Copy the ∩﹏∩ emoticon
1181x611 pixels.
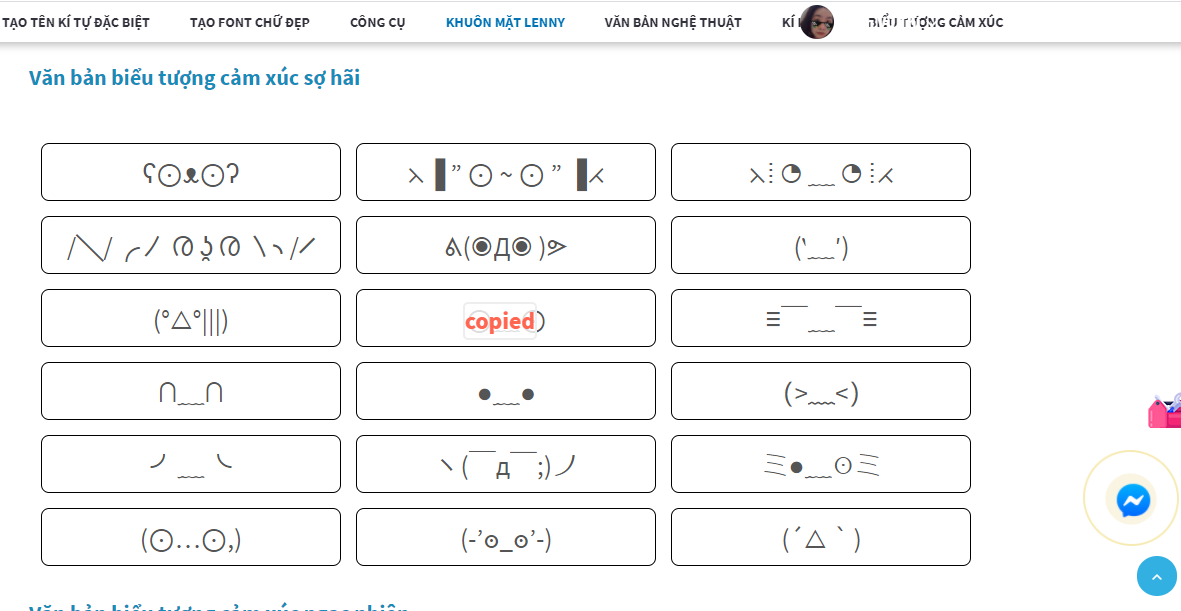191,391
